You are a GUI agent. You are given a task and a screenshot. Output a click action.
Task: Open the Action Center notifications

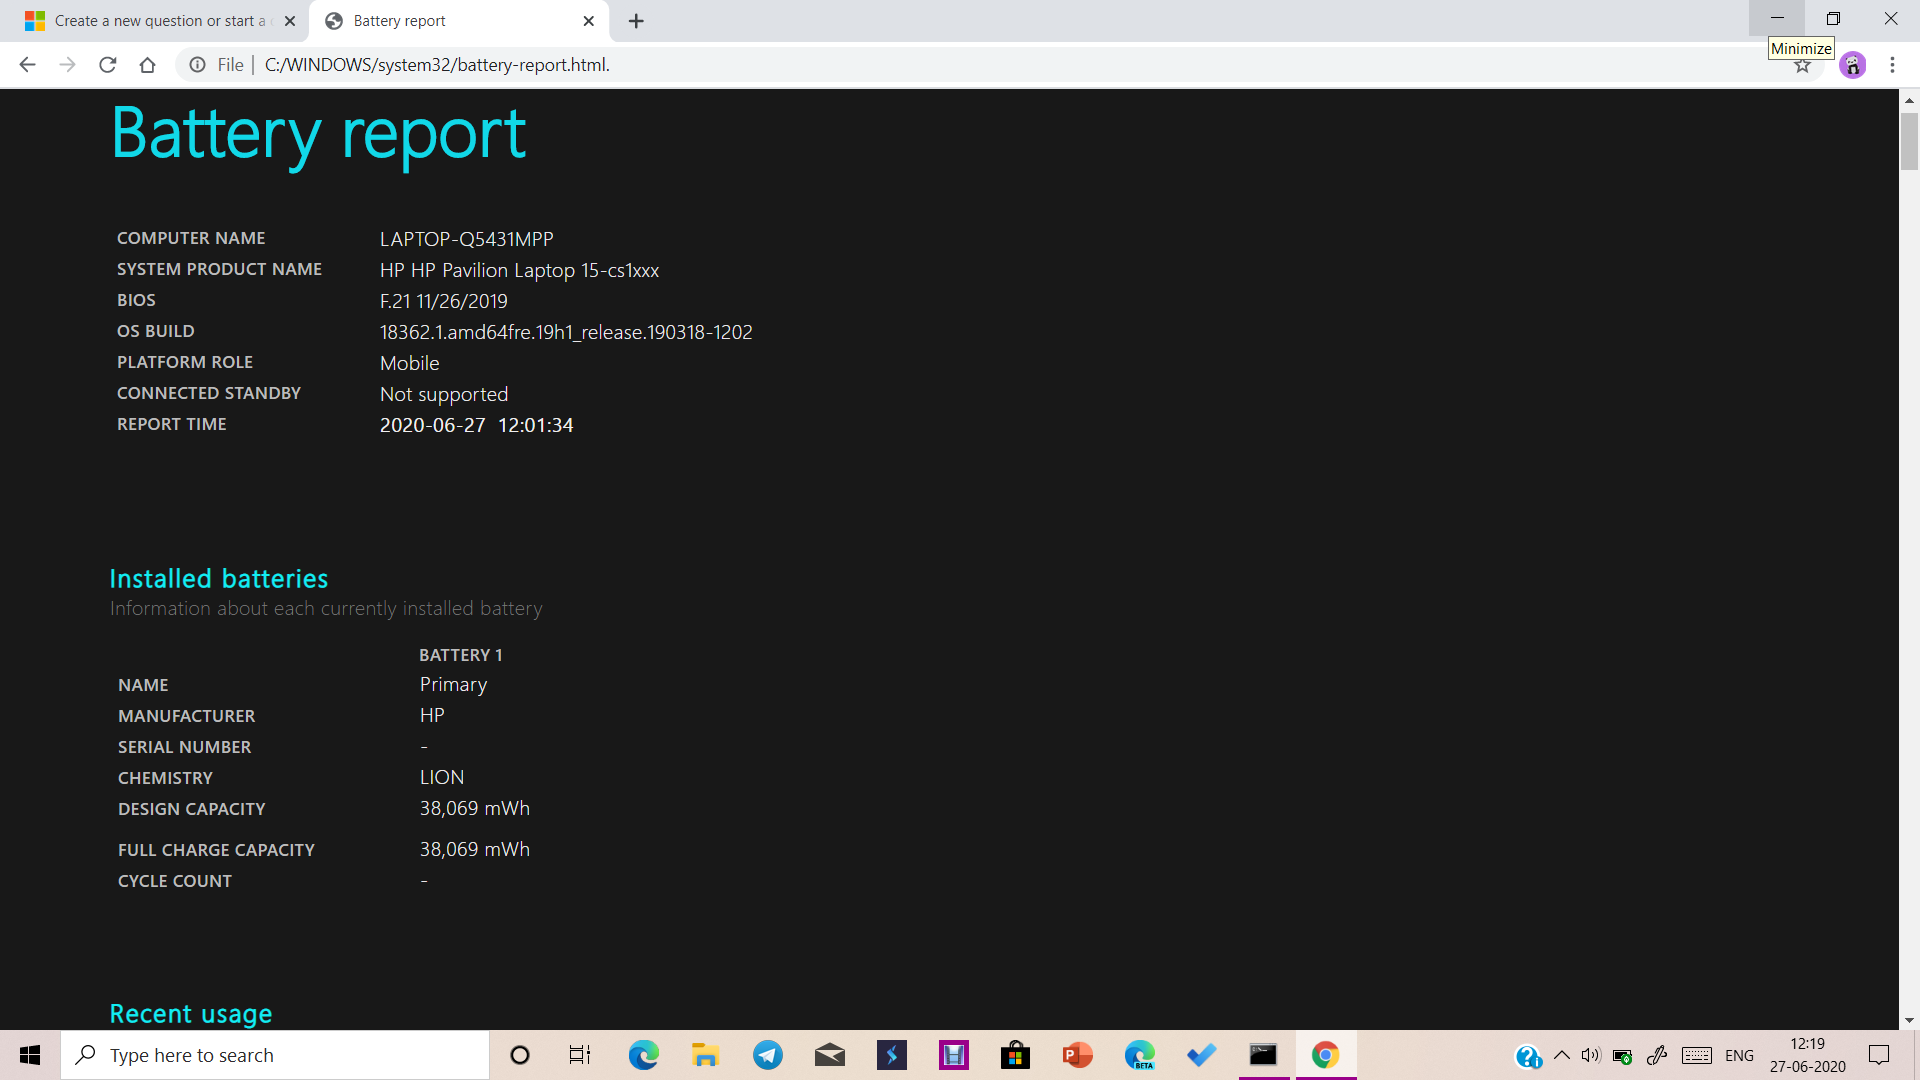1879,1055
